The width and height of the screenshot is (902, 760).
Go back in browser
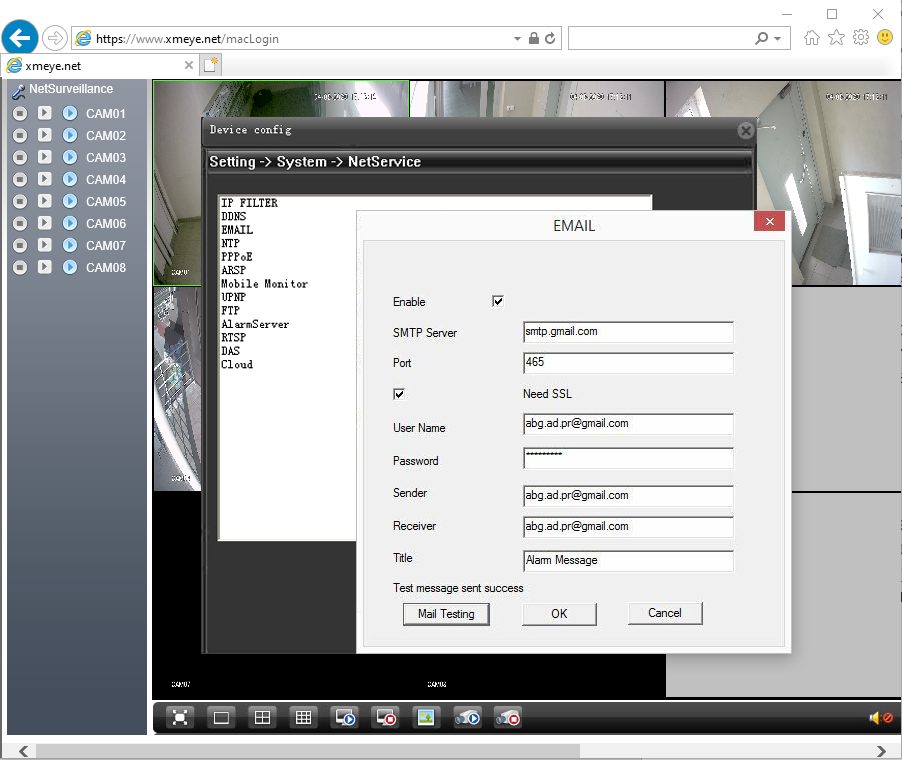tap(20, 39)
